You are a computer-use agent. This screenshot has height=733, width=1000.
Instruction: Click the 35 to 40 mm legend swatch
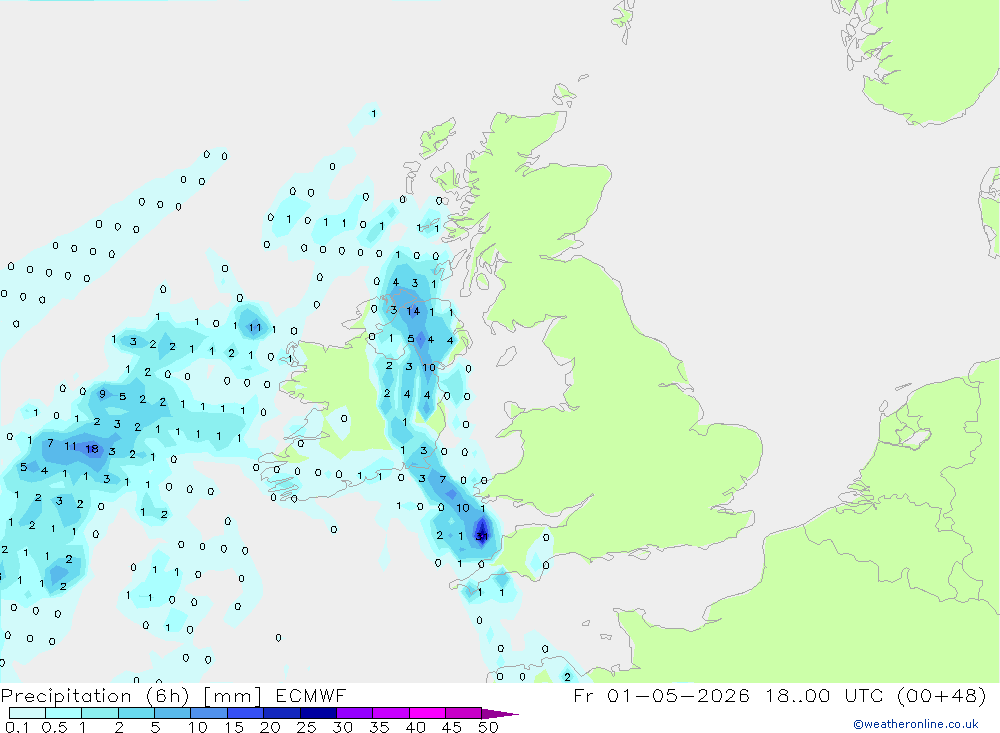click(391, 713)
